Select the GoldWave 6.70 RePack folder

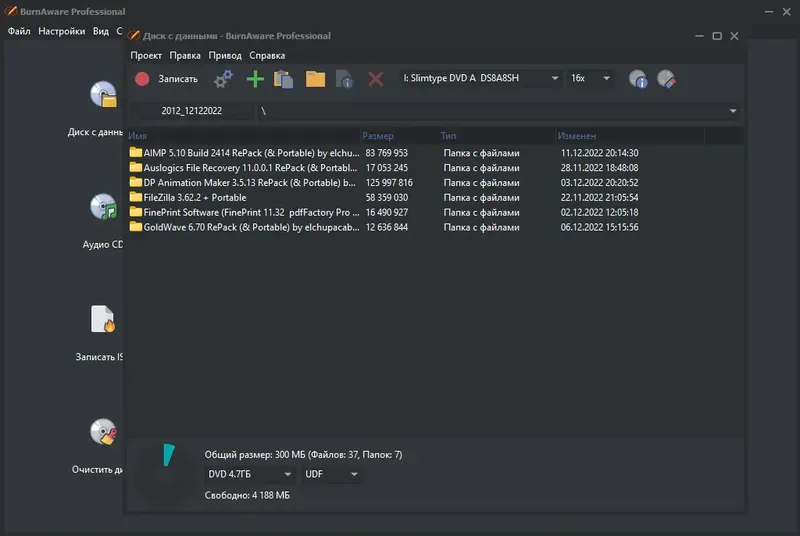pyautogui.click(x=244, y=227)
